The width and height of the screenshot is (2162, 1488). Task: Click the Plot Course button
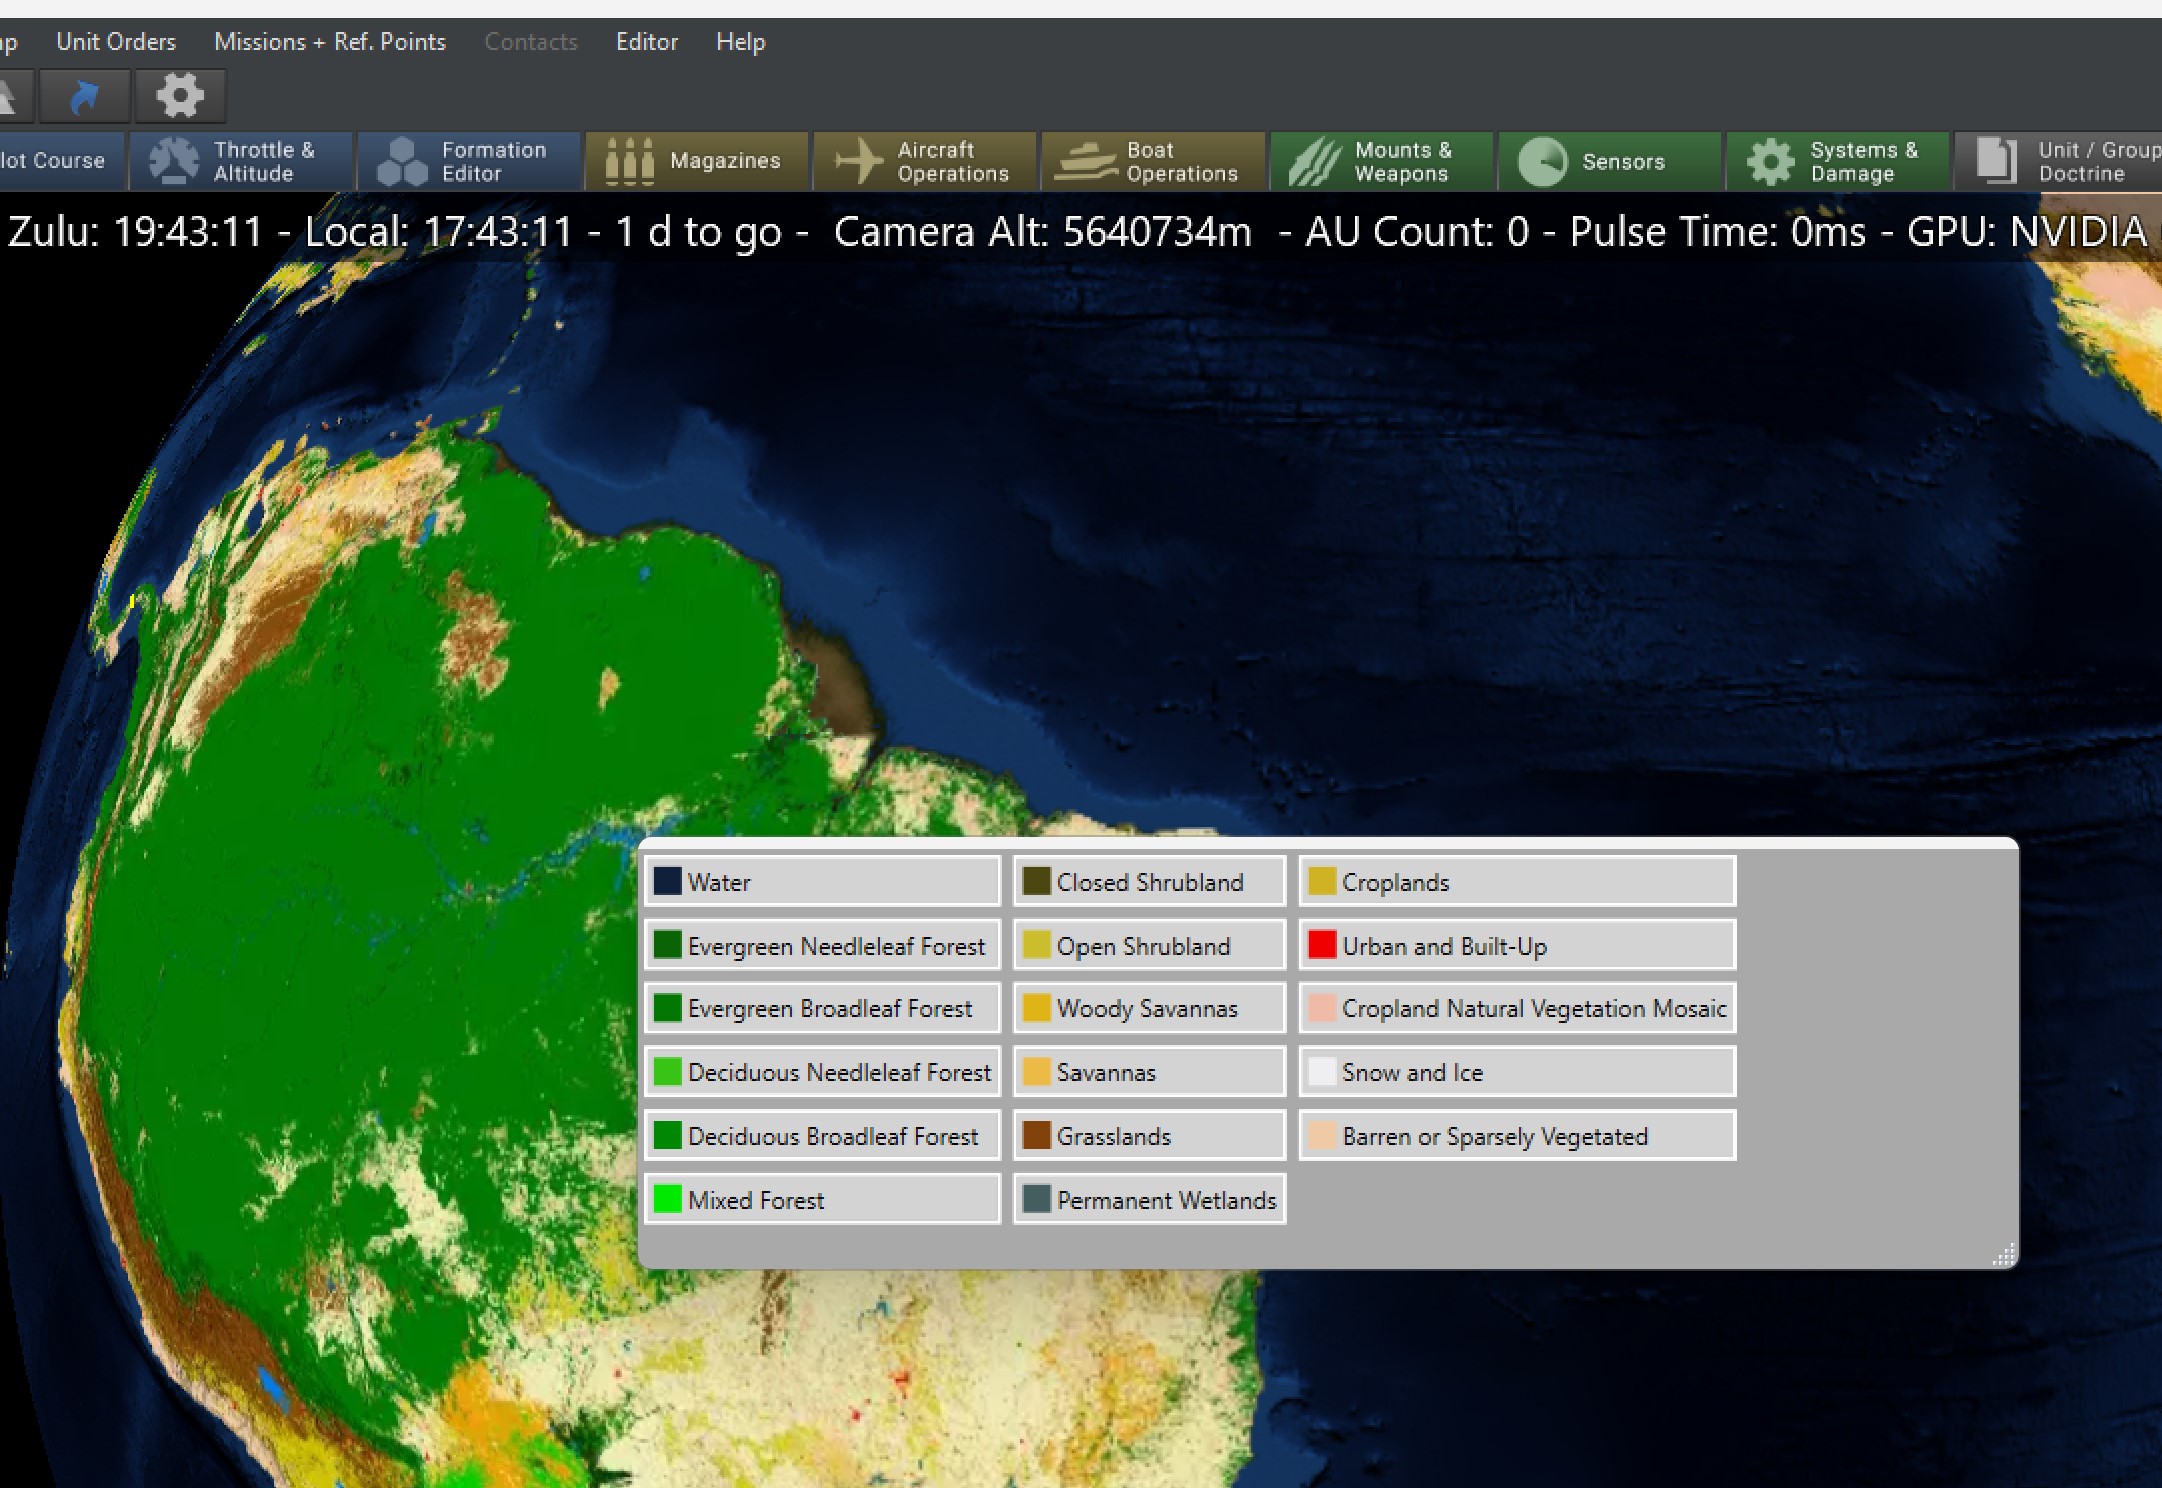coord(60,161)
